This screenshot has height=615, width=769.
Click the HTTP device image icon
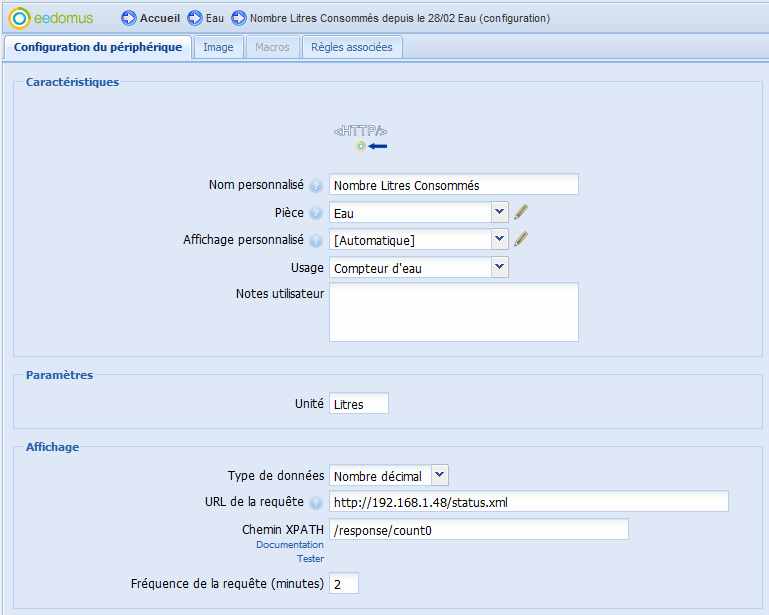[360, 137]
